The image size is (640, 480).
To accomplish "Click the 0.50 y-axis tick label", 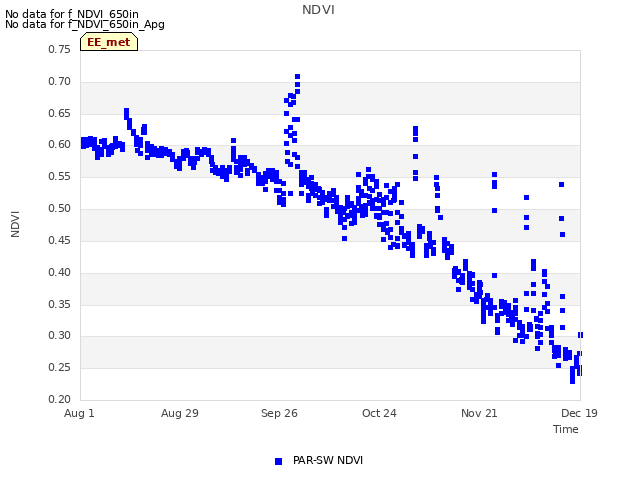I will click(60, 208).
